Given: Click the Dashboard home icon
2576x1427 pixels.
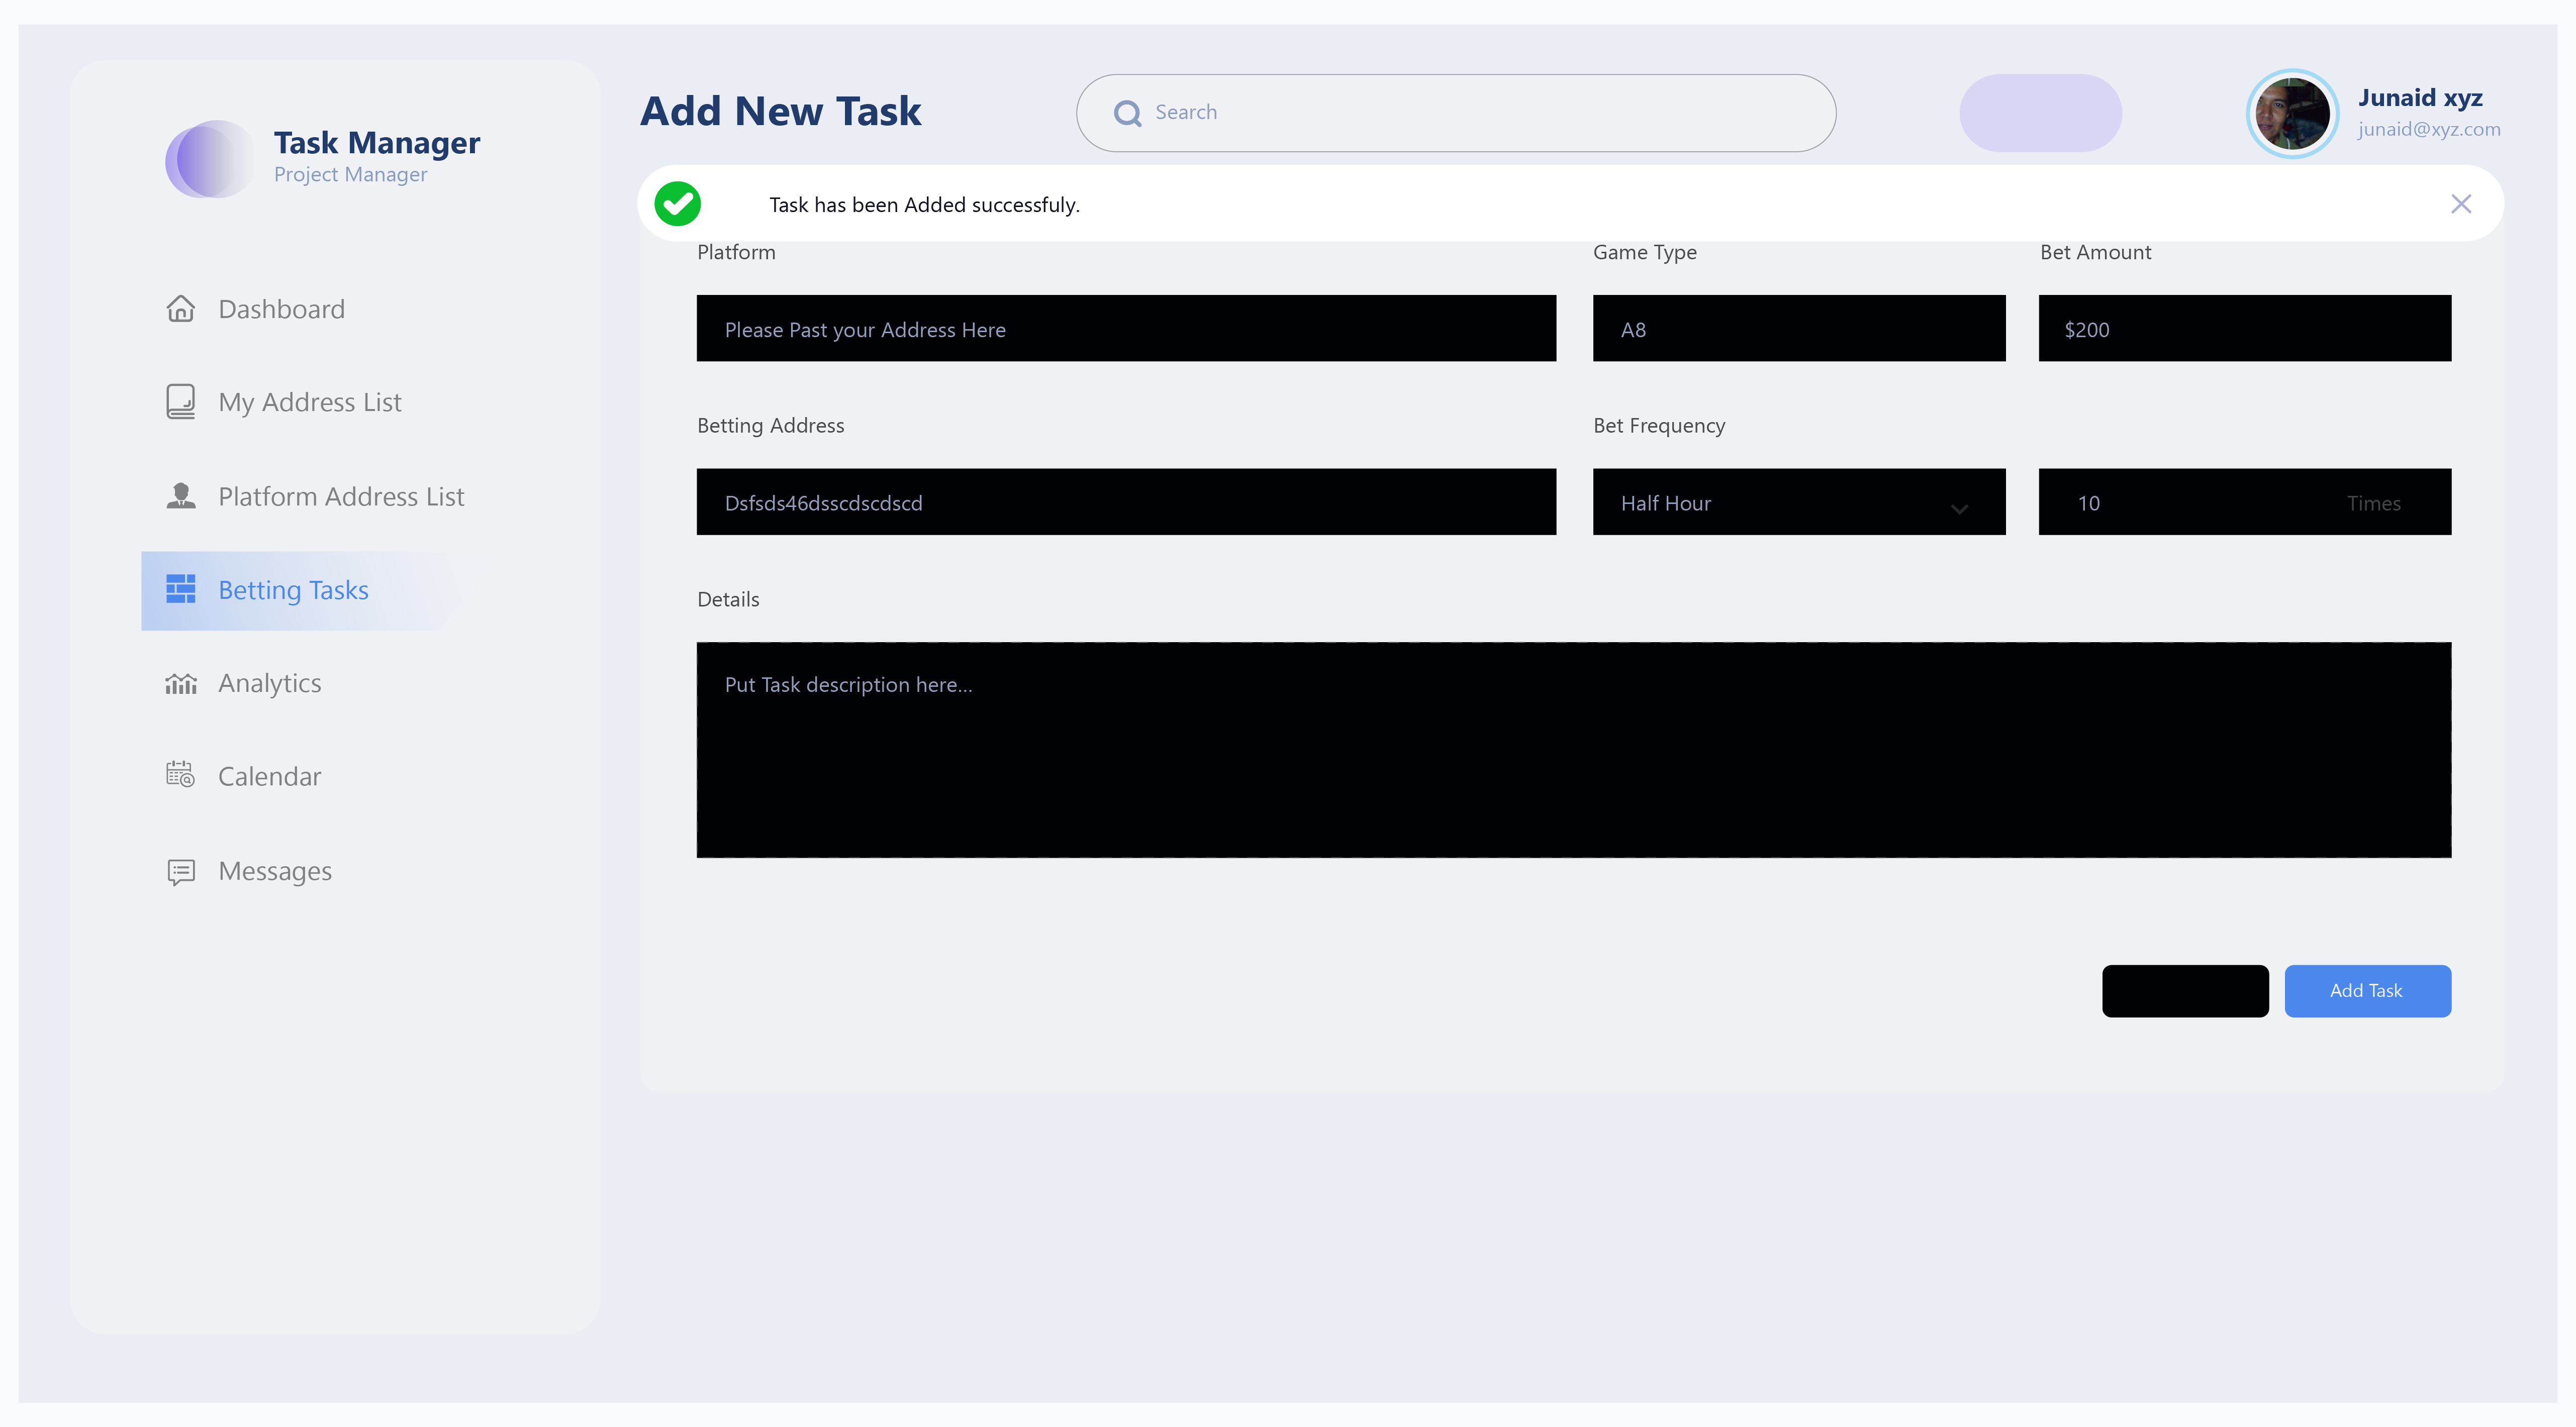Looking at the screenshot, I should pyautogui.click(x=180, y=309).
